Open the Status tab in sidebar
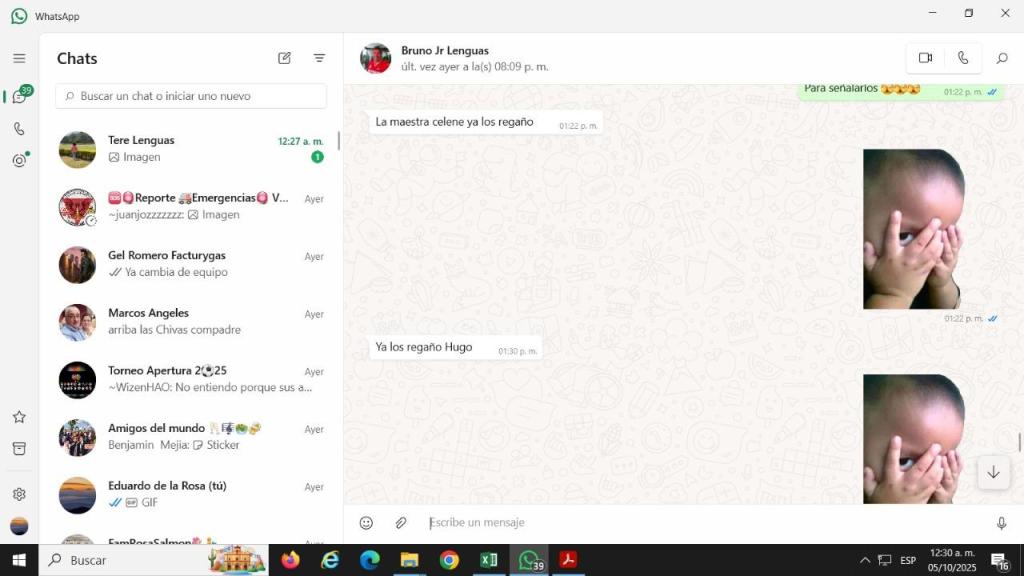1024x576 pixels. point(19,160)
